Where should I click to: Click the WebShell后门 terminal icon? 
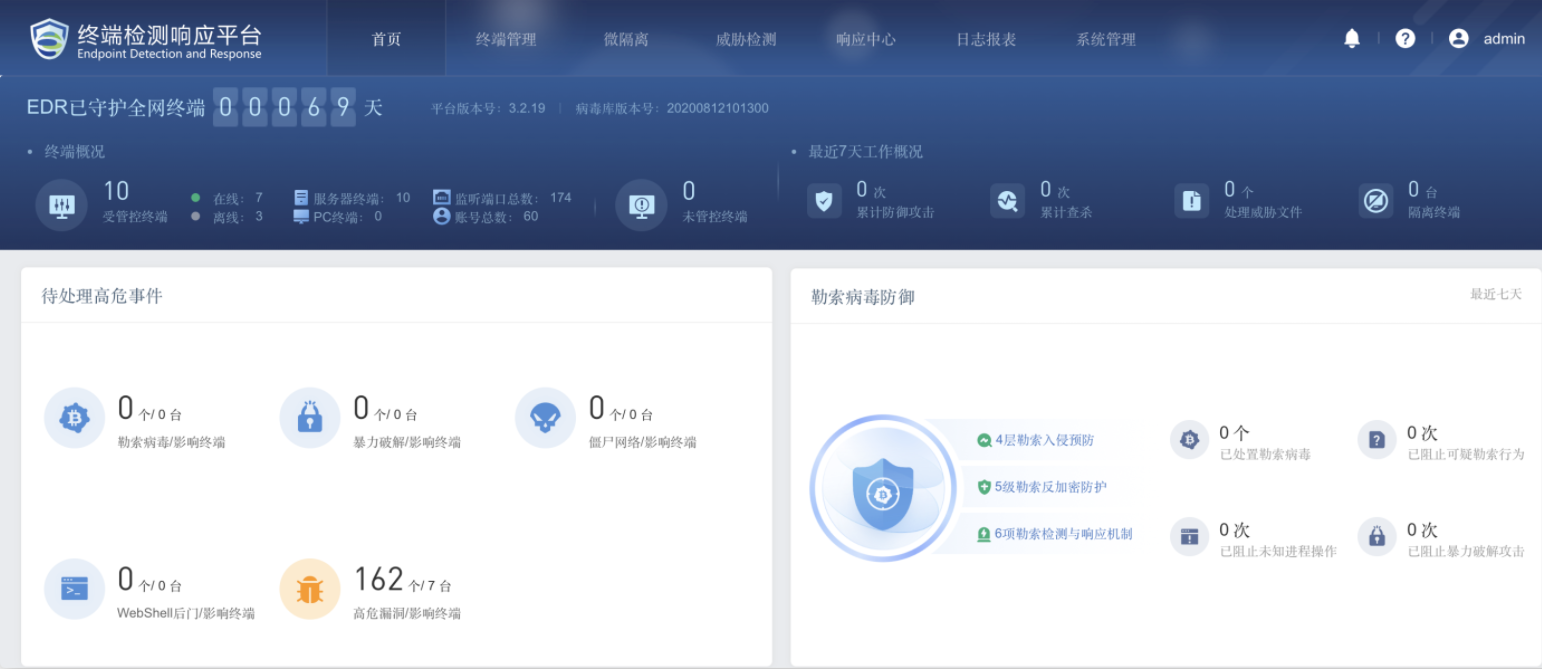click(74, 589)
